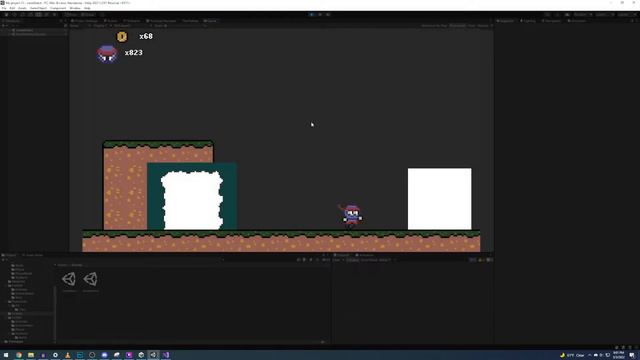Viewport: 640px width, 360px height.
Task: Select the Rect tool in Unity toolbar
Action: click(x=38, y=14)
